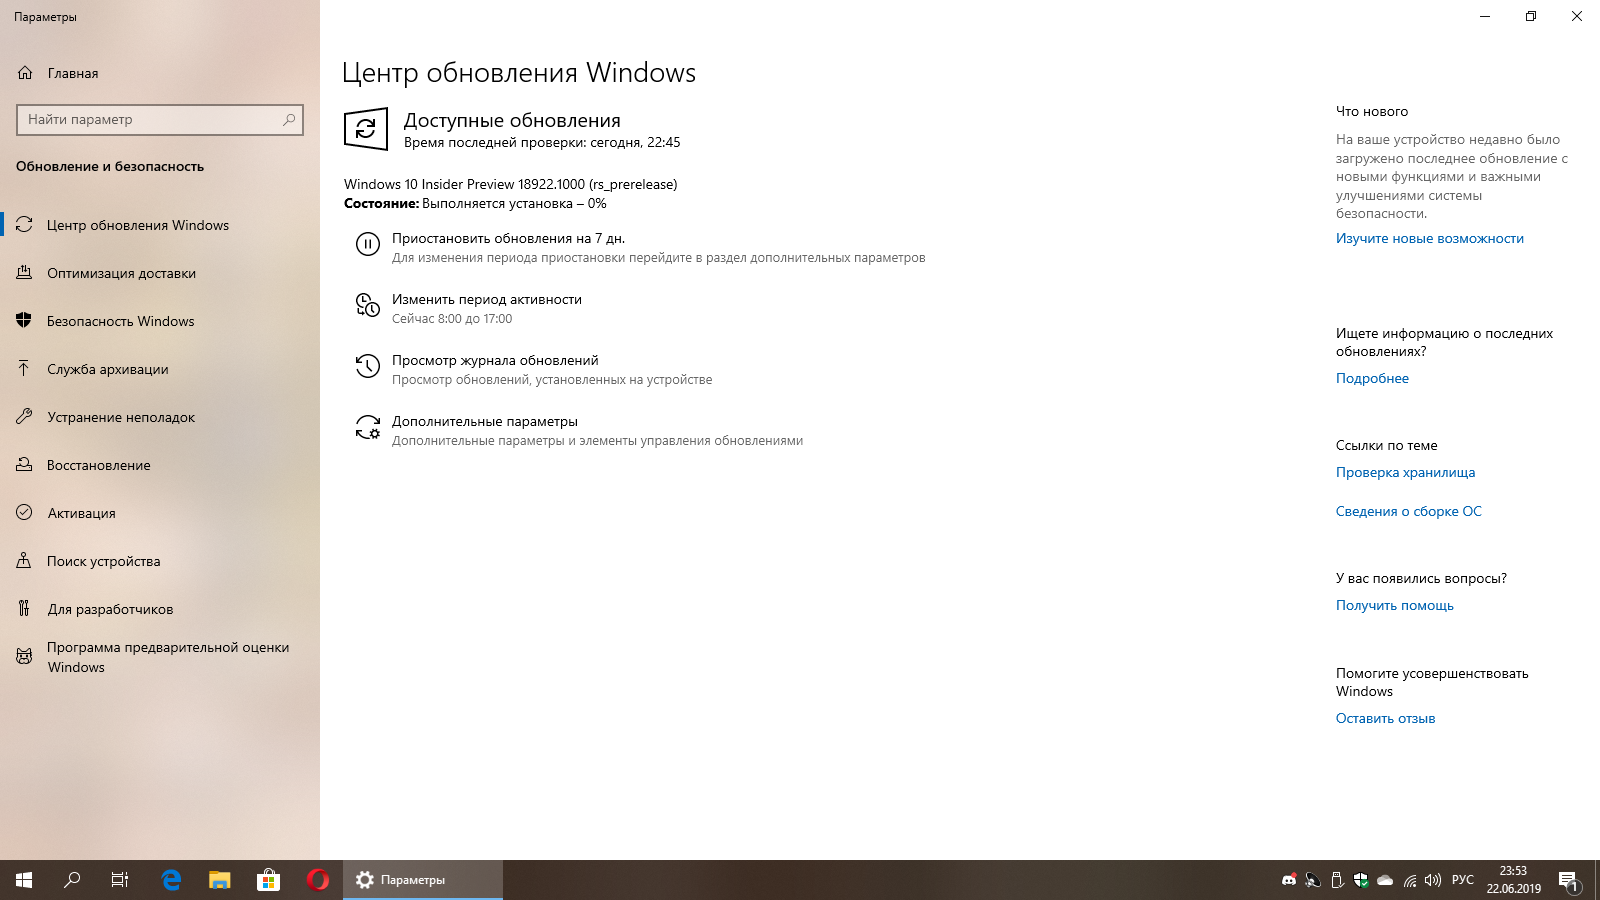Switch input language via РУС indicator

click(x=1463, y=880)
